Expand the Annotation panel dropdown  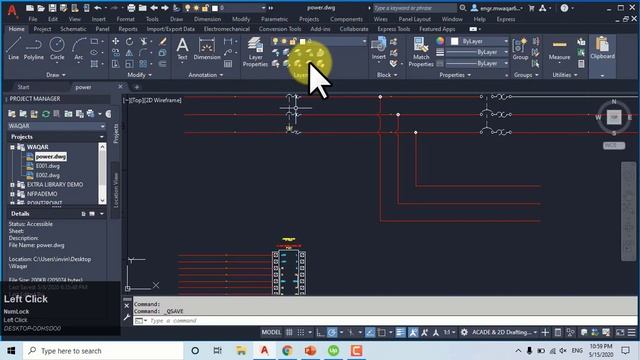coord(206,75)
